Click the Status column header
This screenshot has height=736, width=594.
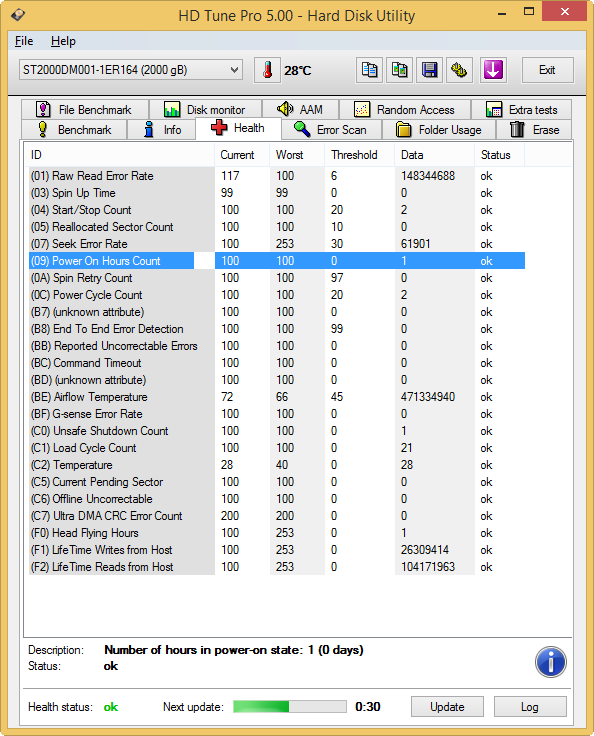click(500, 155)
